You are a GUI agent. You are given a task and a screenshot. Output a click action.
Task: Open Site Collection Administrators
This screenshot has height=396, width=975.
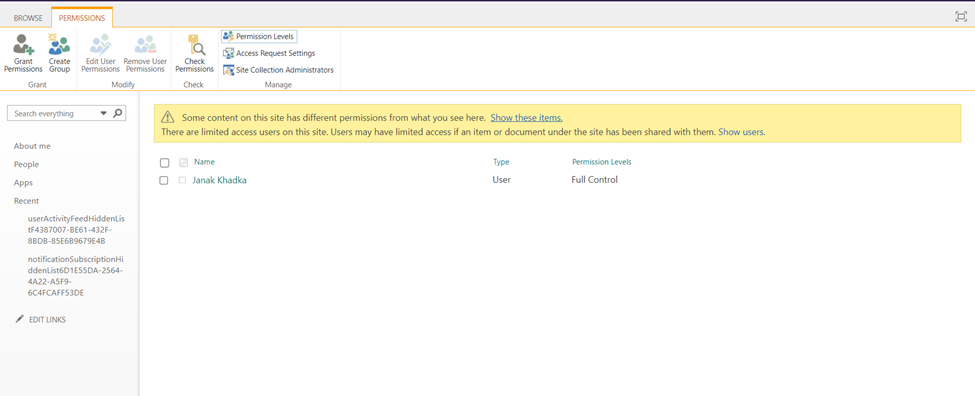point(279,70)
